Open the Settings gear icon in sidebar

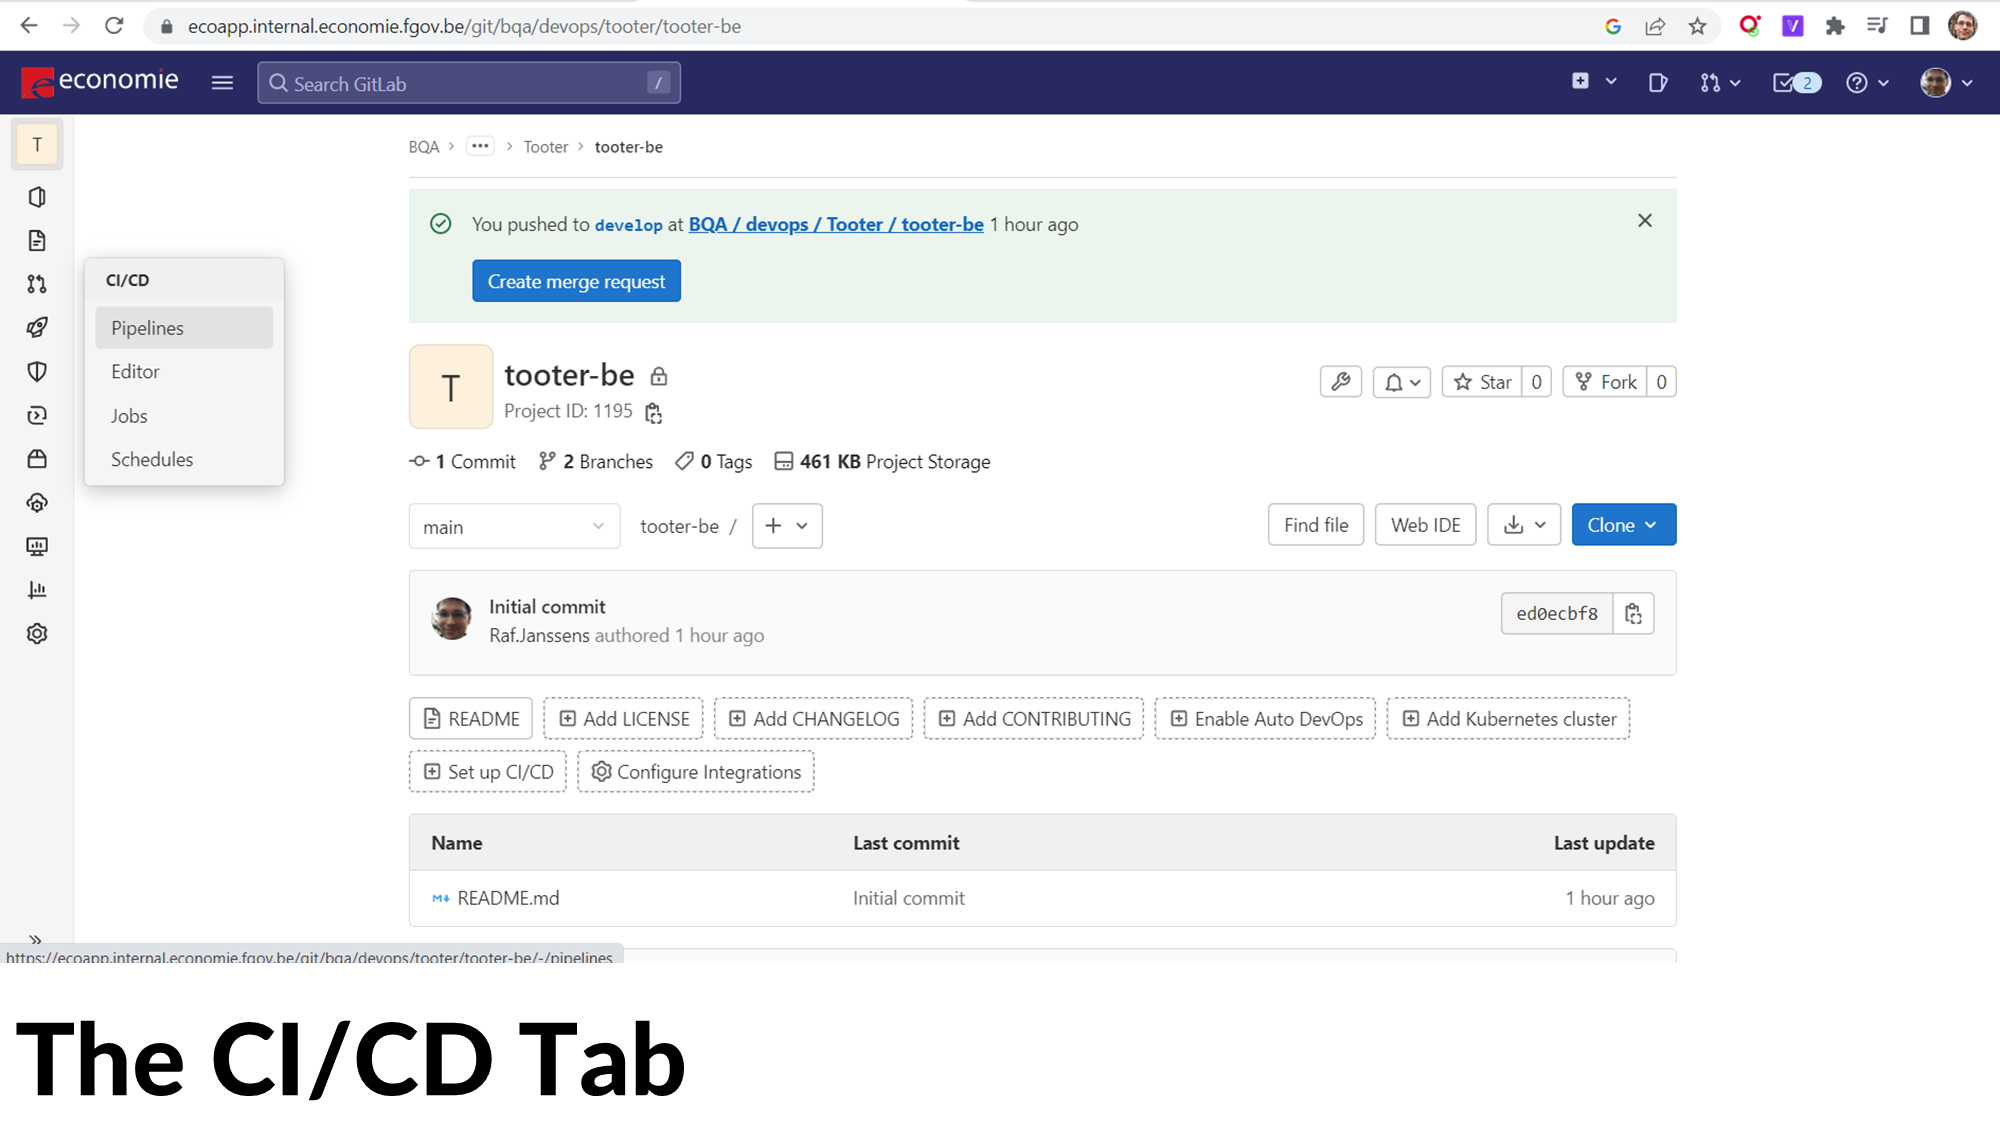[37, 634]
